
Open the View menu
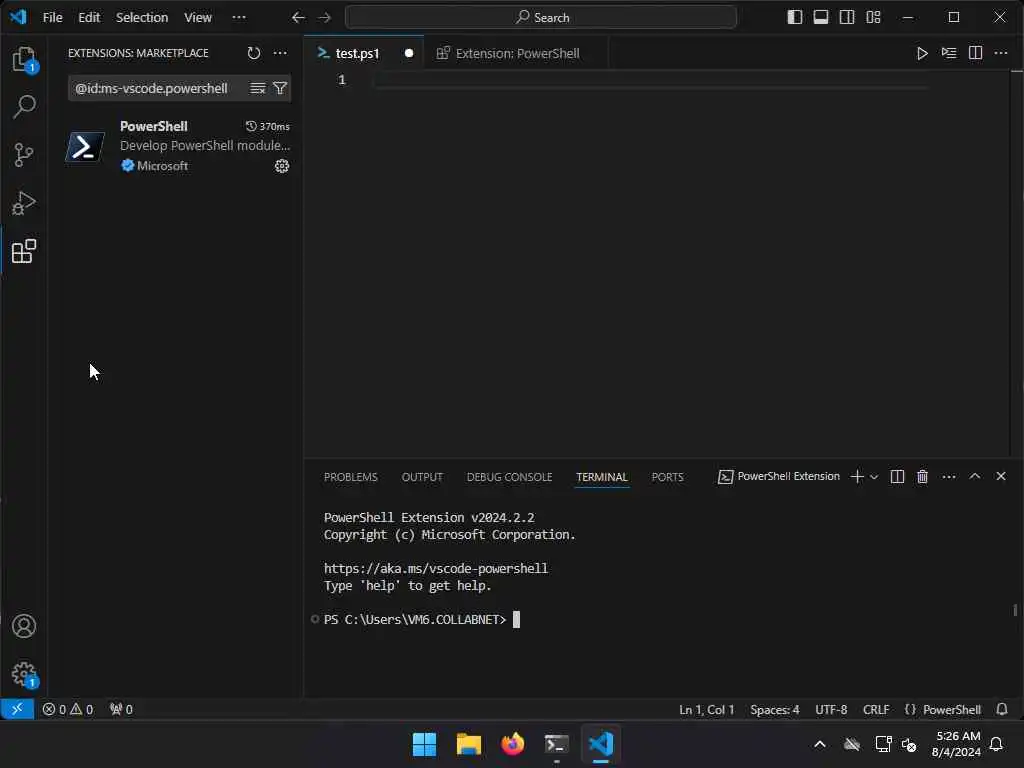click(197, 18)
